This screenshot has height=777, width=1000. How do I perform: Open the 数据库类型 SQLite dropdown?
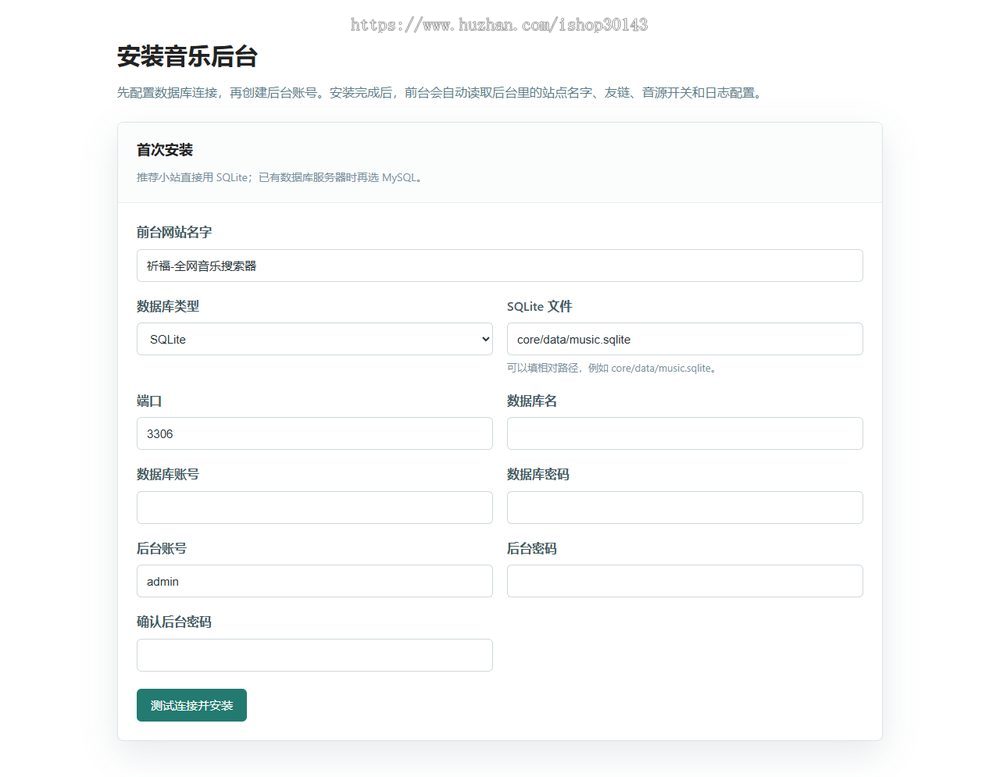(x=314, y=339)
